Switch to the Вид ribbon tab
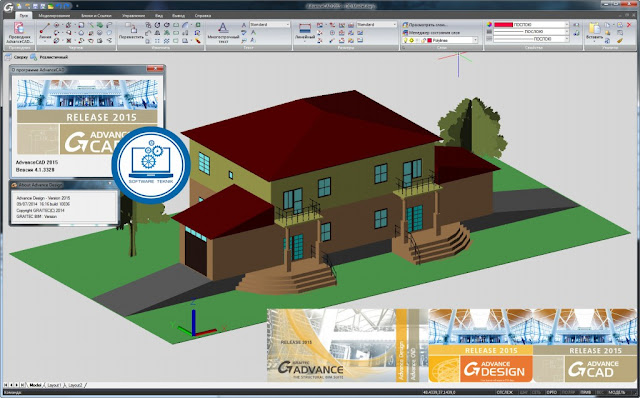 click(x=159, y=16)
